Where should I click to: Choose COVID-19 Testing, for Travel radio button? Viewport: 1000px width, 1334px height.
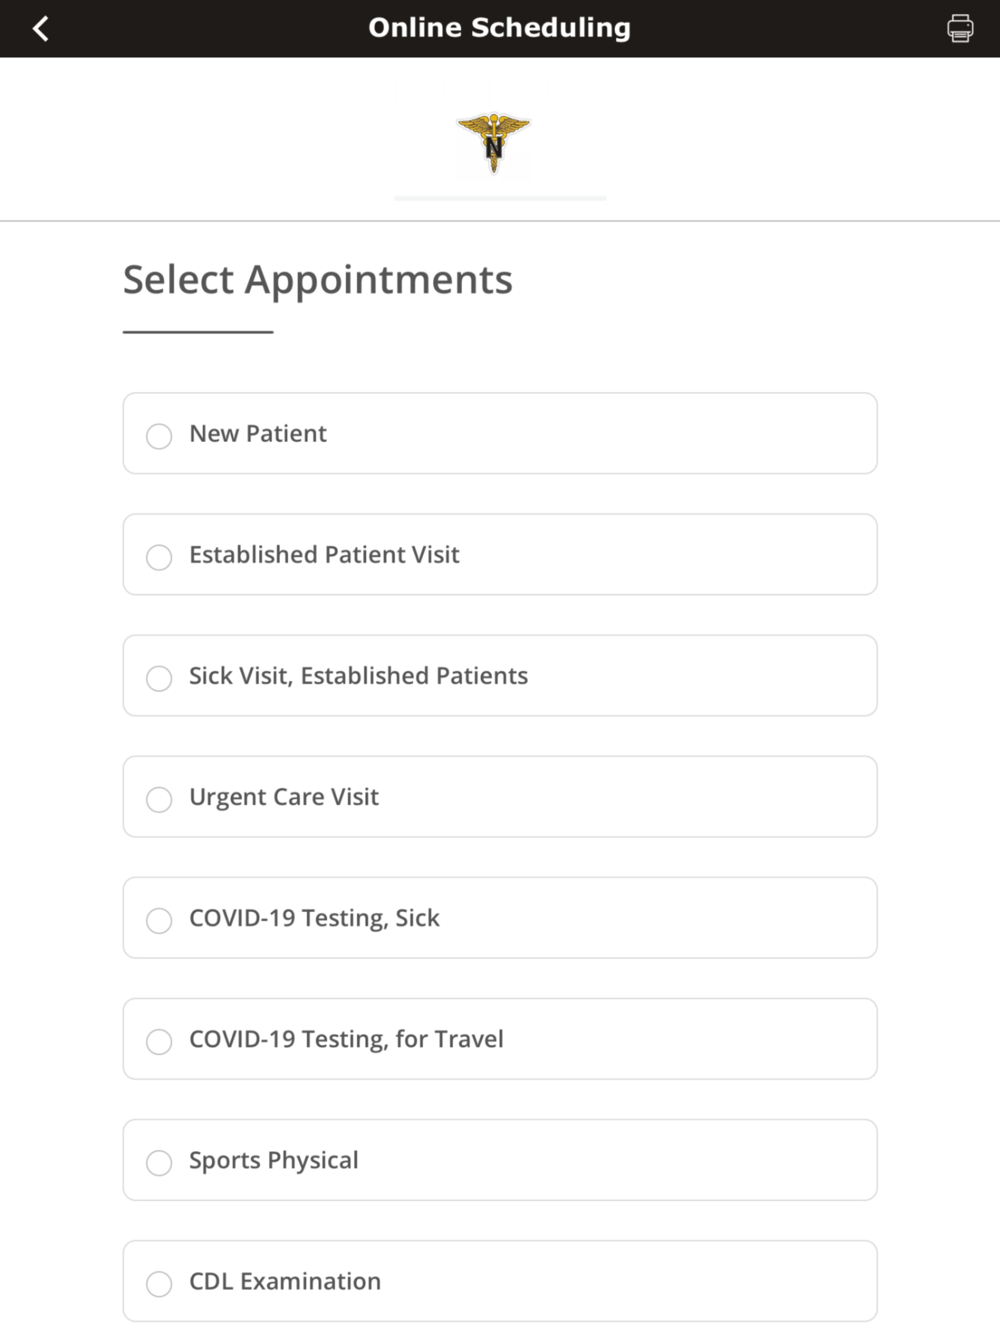tap(159, 1041)
